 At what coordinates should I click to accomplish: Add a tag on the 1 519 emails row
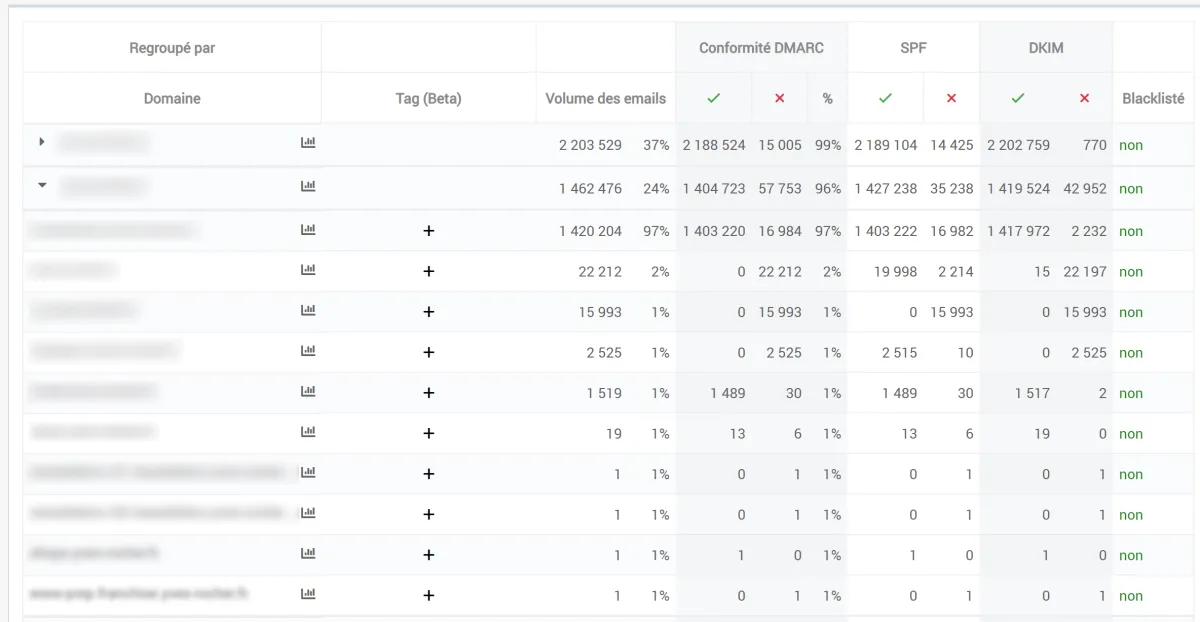click(429, 393)
